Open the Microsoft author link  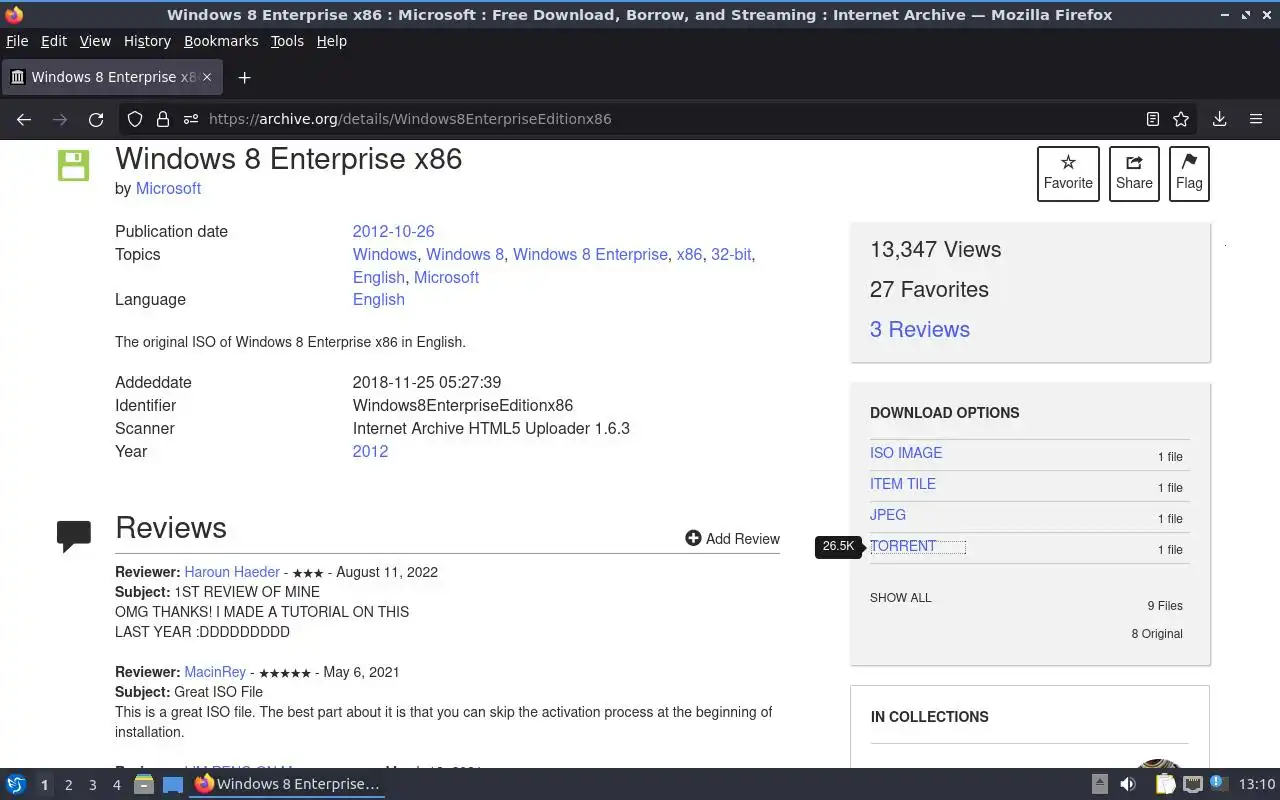coord(168,188)
